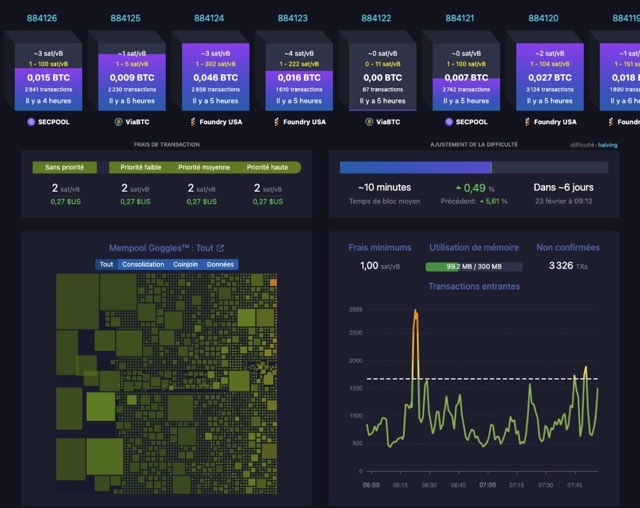
Task: Open block height 884126 link
Action: coord(42,18)
